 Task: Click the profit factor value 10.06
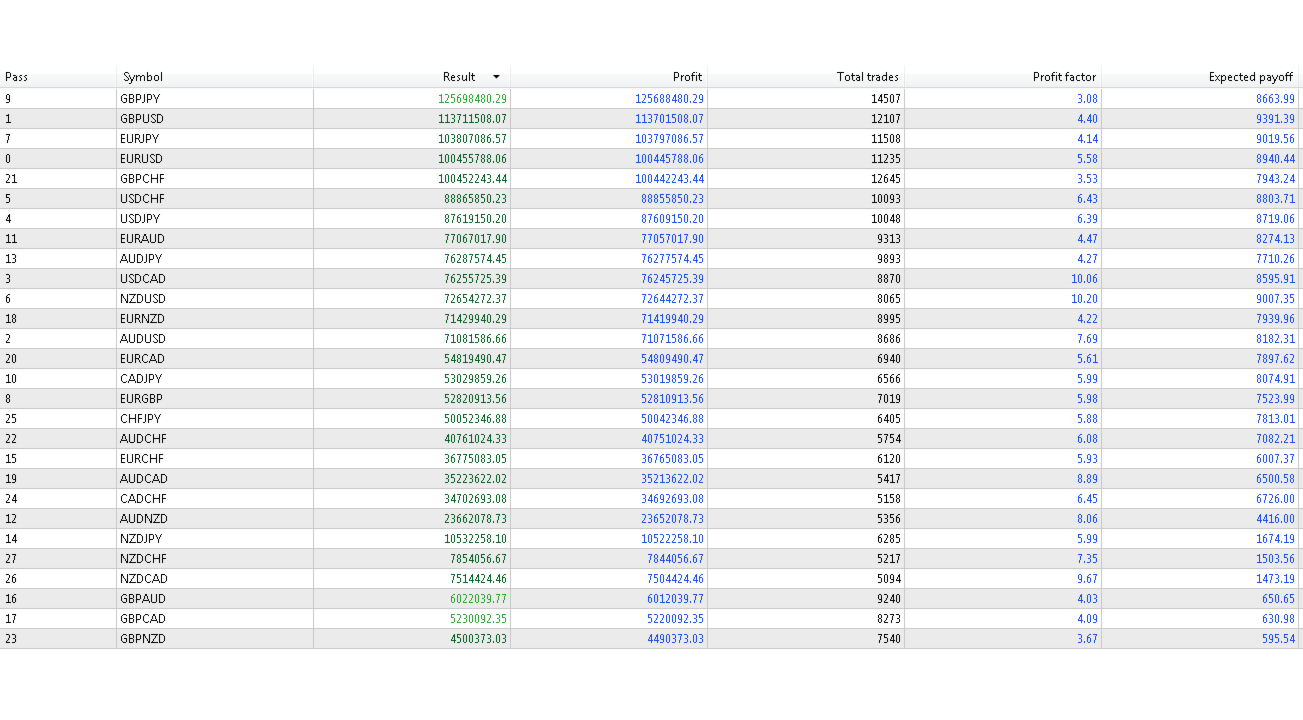click(1084, 279)
